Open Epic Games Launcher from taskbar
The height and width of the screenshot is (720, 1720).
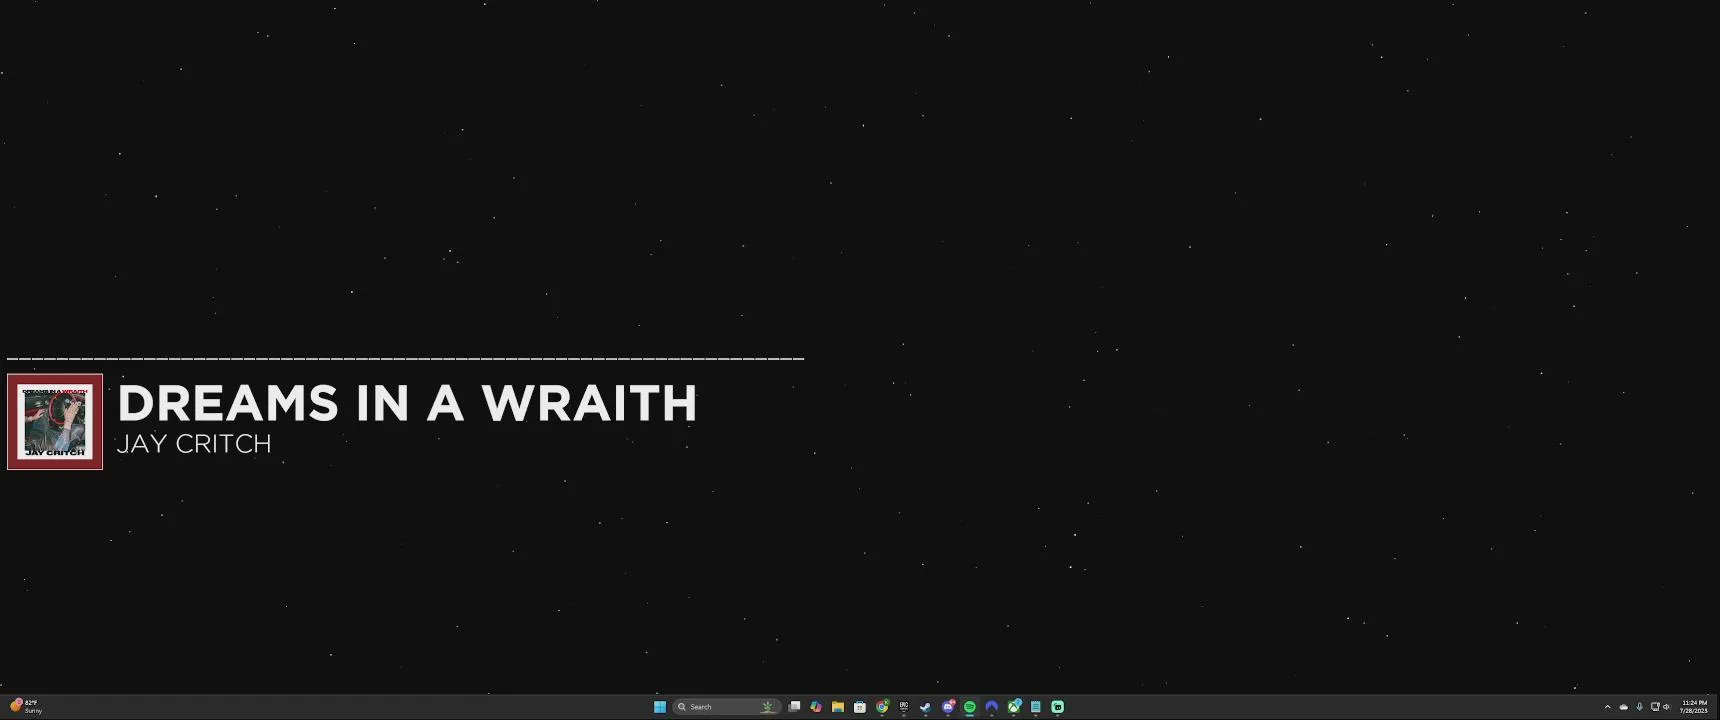(904, 707)
